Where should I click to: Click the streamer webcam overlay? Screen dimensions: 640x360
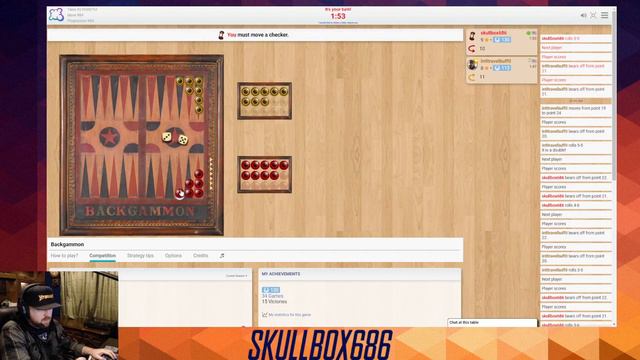click(x=59, y=316)
